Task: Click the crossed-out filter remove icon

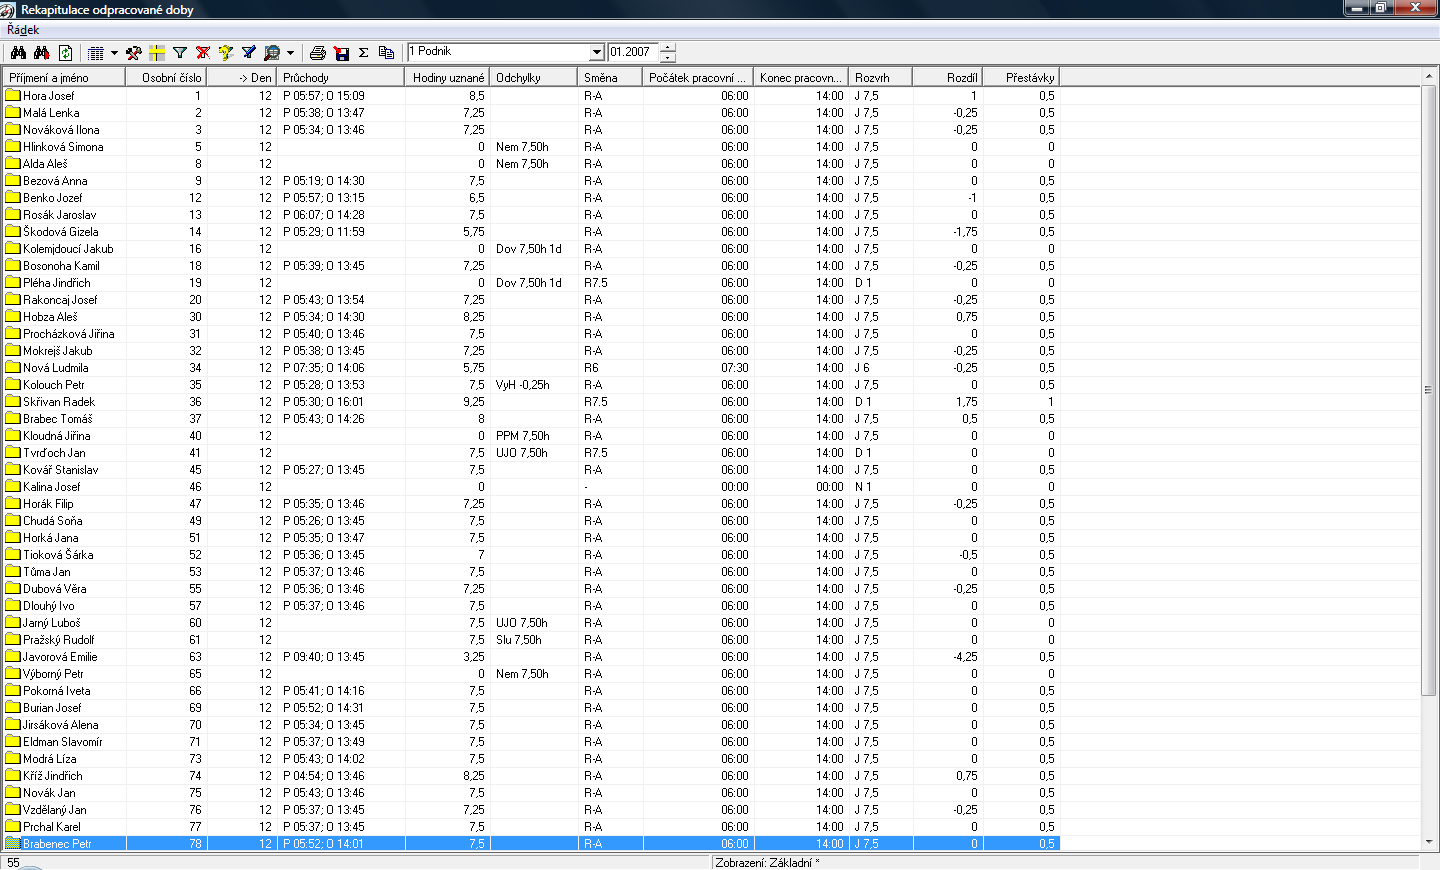Action: click(x=203, y=53)
